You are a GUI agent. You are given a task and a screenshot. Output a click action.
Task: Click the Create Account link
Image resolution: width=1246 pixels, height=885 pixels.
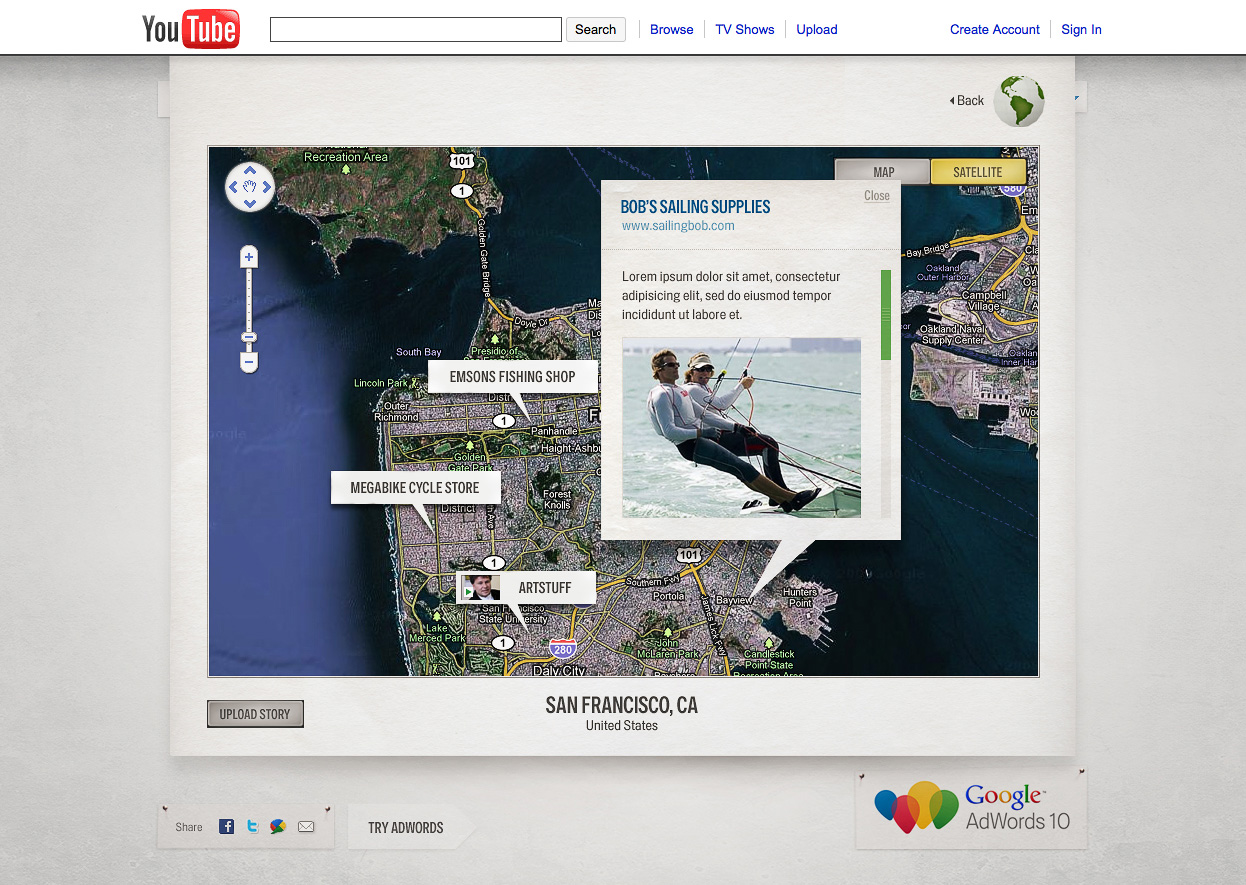(x=995, y=29)
